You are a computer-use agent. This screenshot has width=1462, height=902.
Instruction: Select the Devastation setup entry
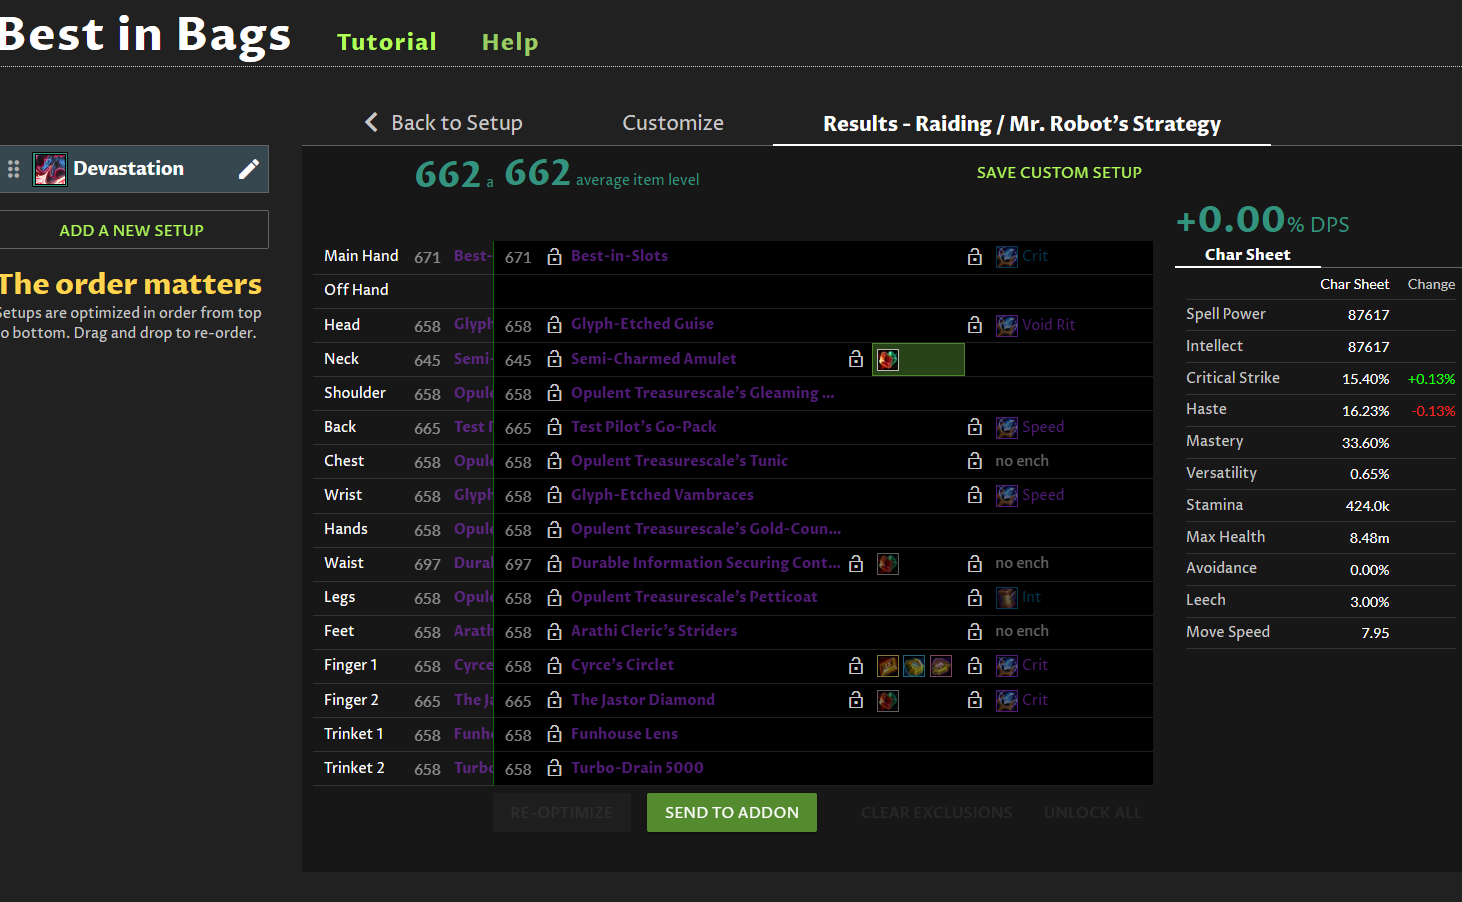pyautogui.click(x=134, y=169)
